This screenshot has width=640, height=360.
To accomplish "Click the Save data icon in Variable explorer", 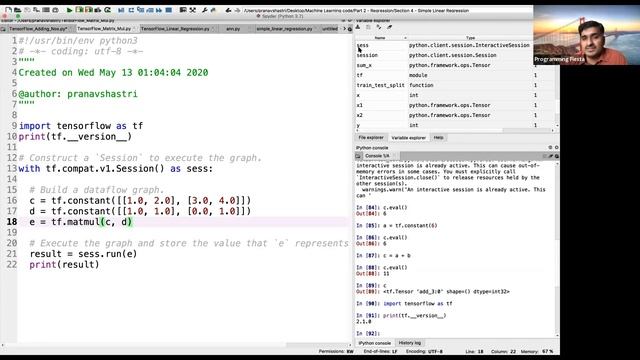I will click(x=368, y=27).
